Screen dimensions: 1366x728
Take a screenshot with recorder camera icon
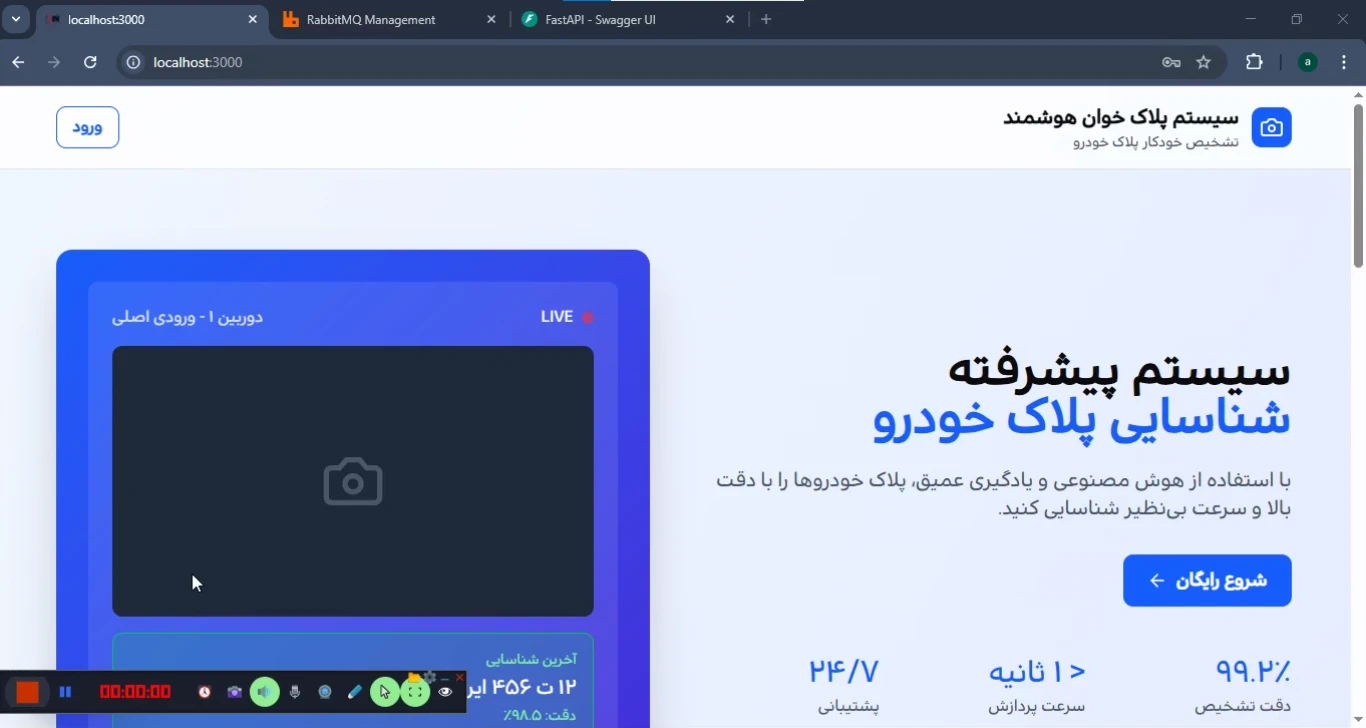tap(235, 692)
